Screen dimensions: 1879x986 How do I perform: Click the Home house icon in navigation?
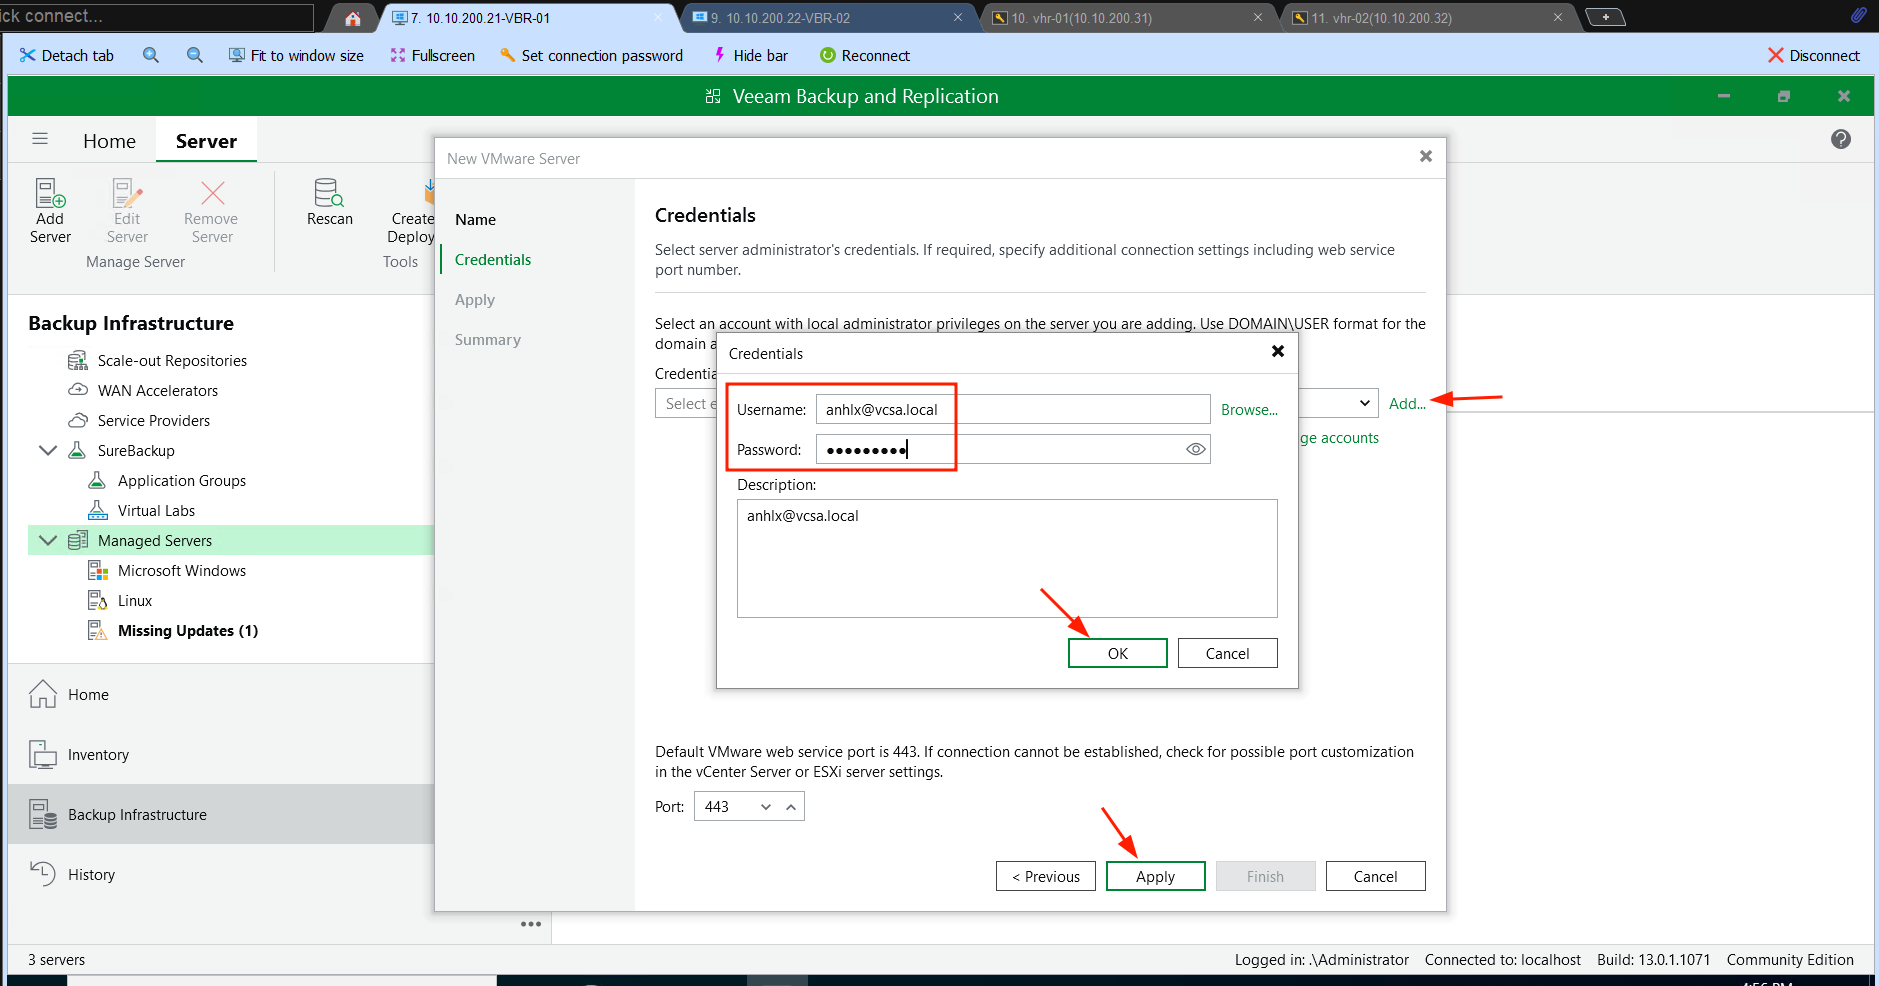43,694
